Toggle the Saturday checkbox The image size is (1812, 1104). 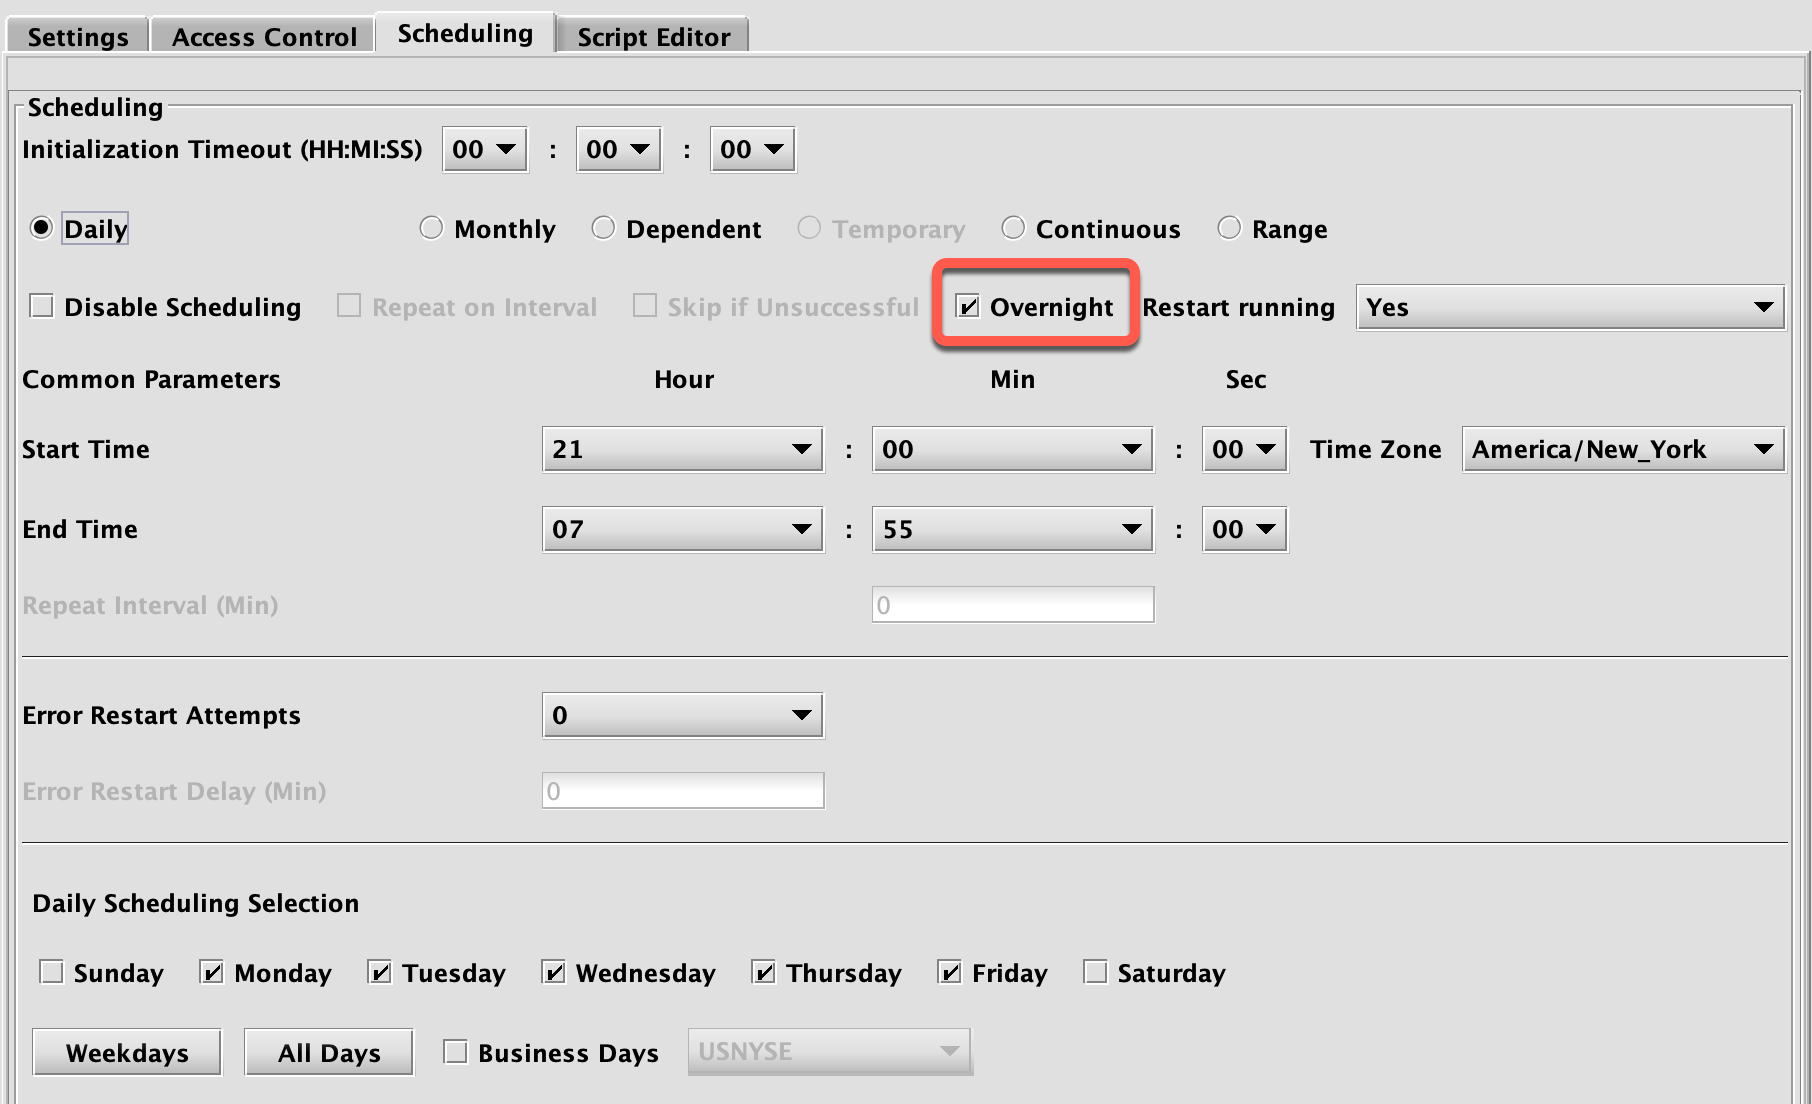pos(1096,973)
